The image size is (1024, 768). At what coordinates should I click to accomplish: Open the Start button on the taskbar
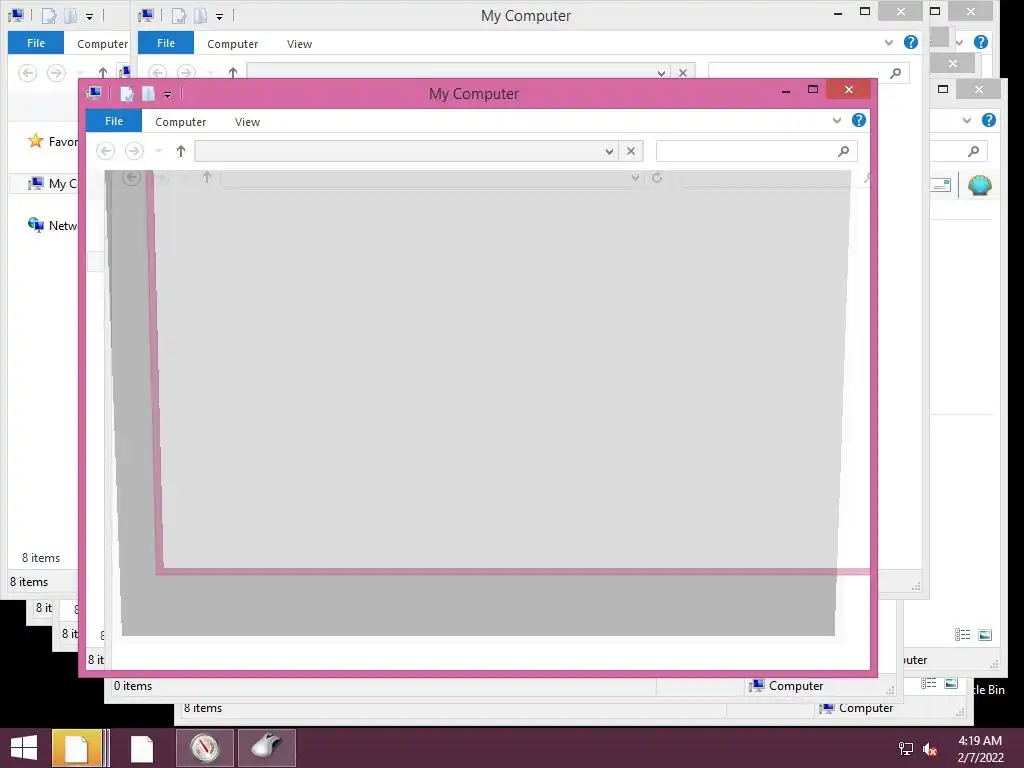[24, 748]
